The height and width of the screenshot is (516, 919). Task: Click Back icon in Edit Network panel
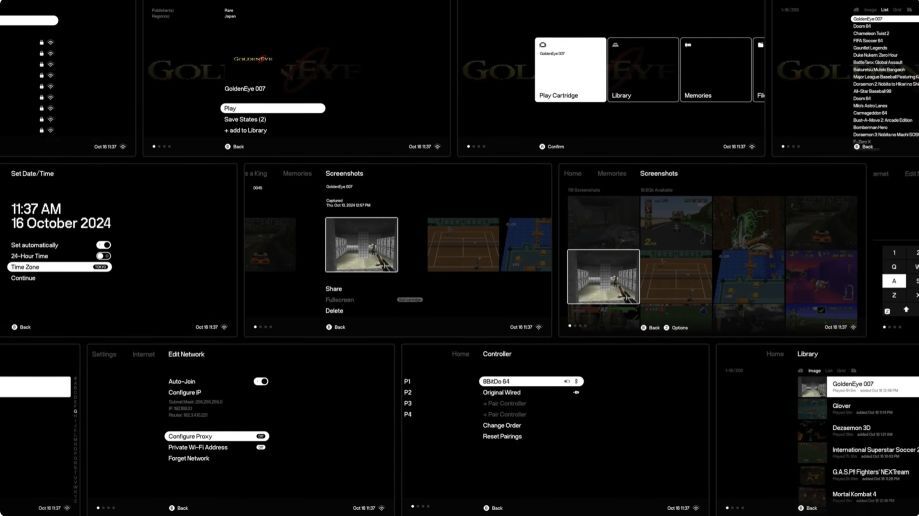click(172, 508)
